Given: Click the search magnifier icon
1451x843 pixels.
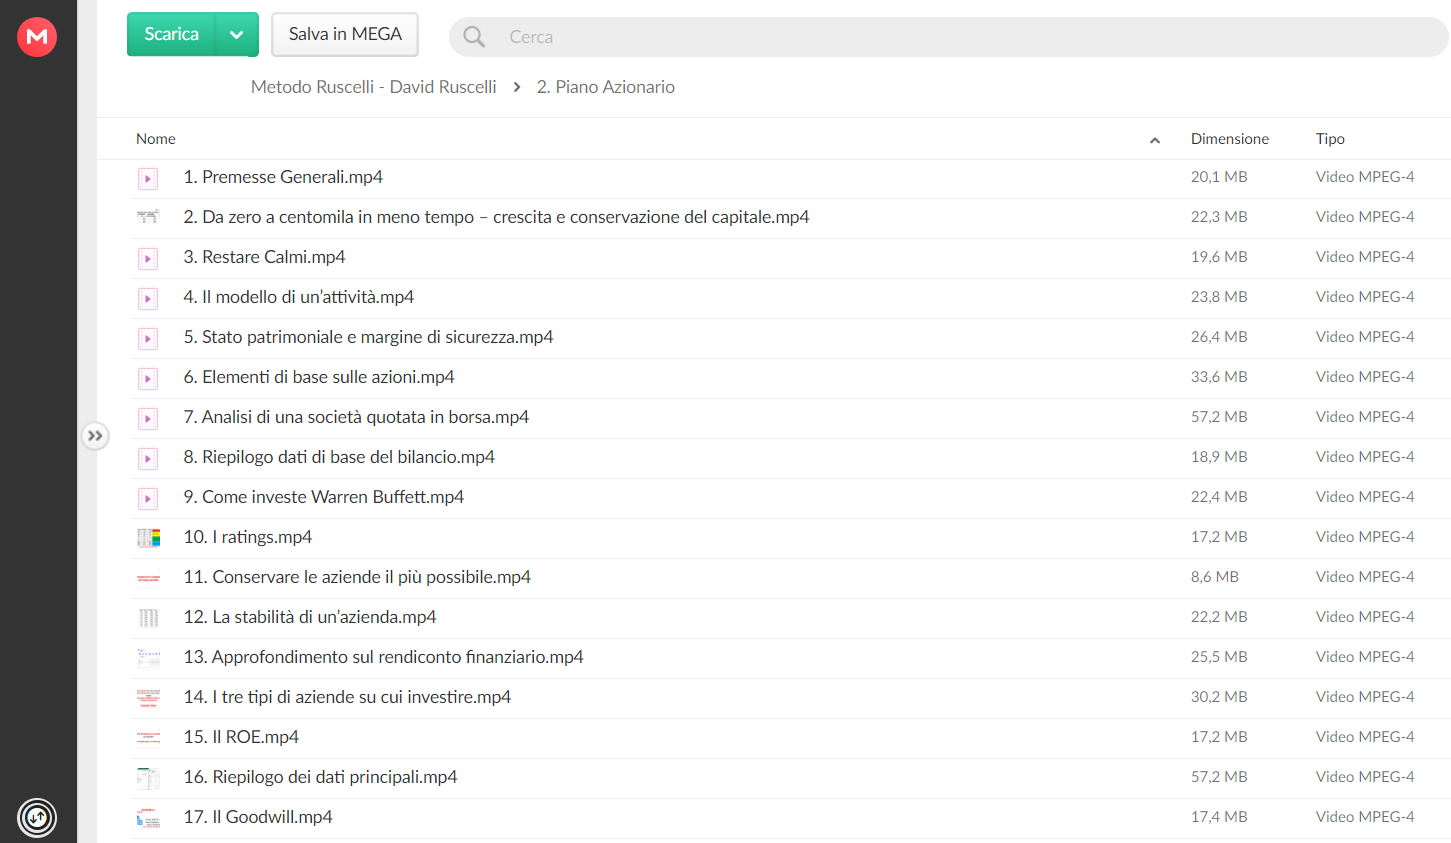Looking at the screenshot, I should tap(474, 37).
